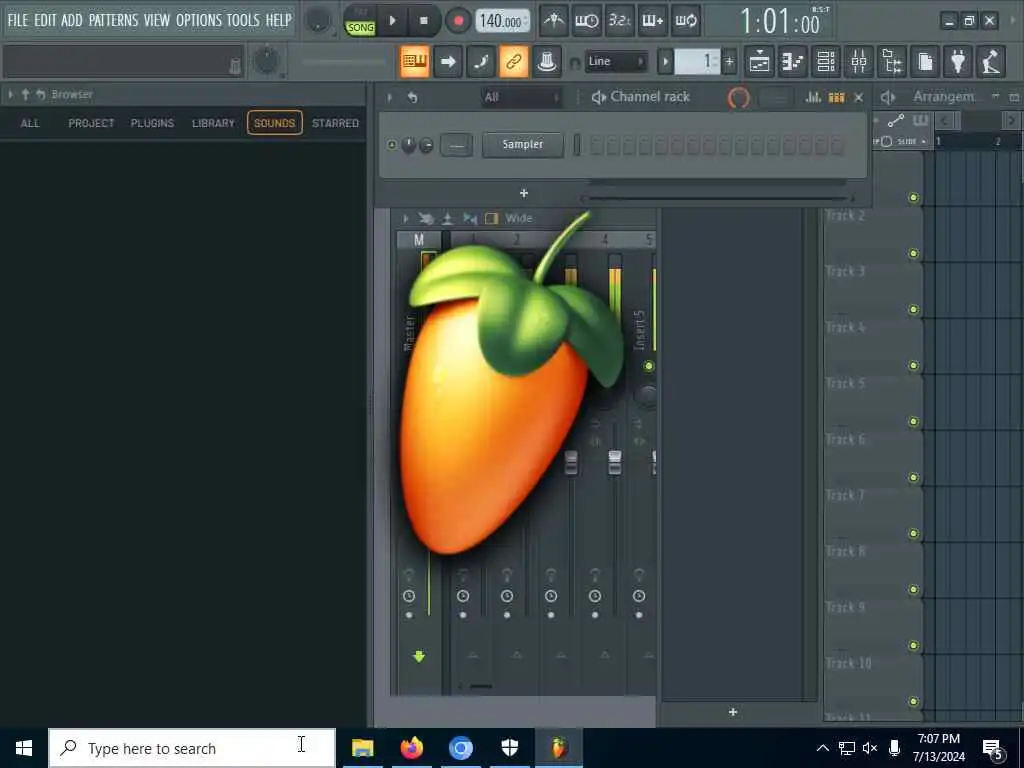Open the Playlist view icon
The width and height of the screenshot is (1024, 768).
click(760, 62)
